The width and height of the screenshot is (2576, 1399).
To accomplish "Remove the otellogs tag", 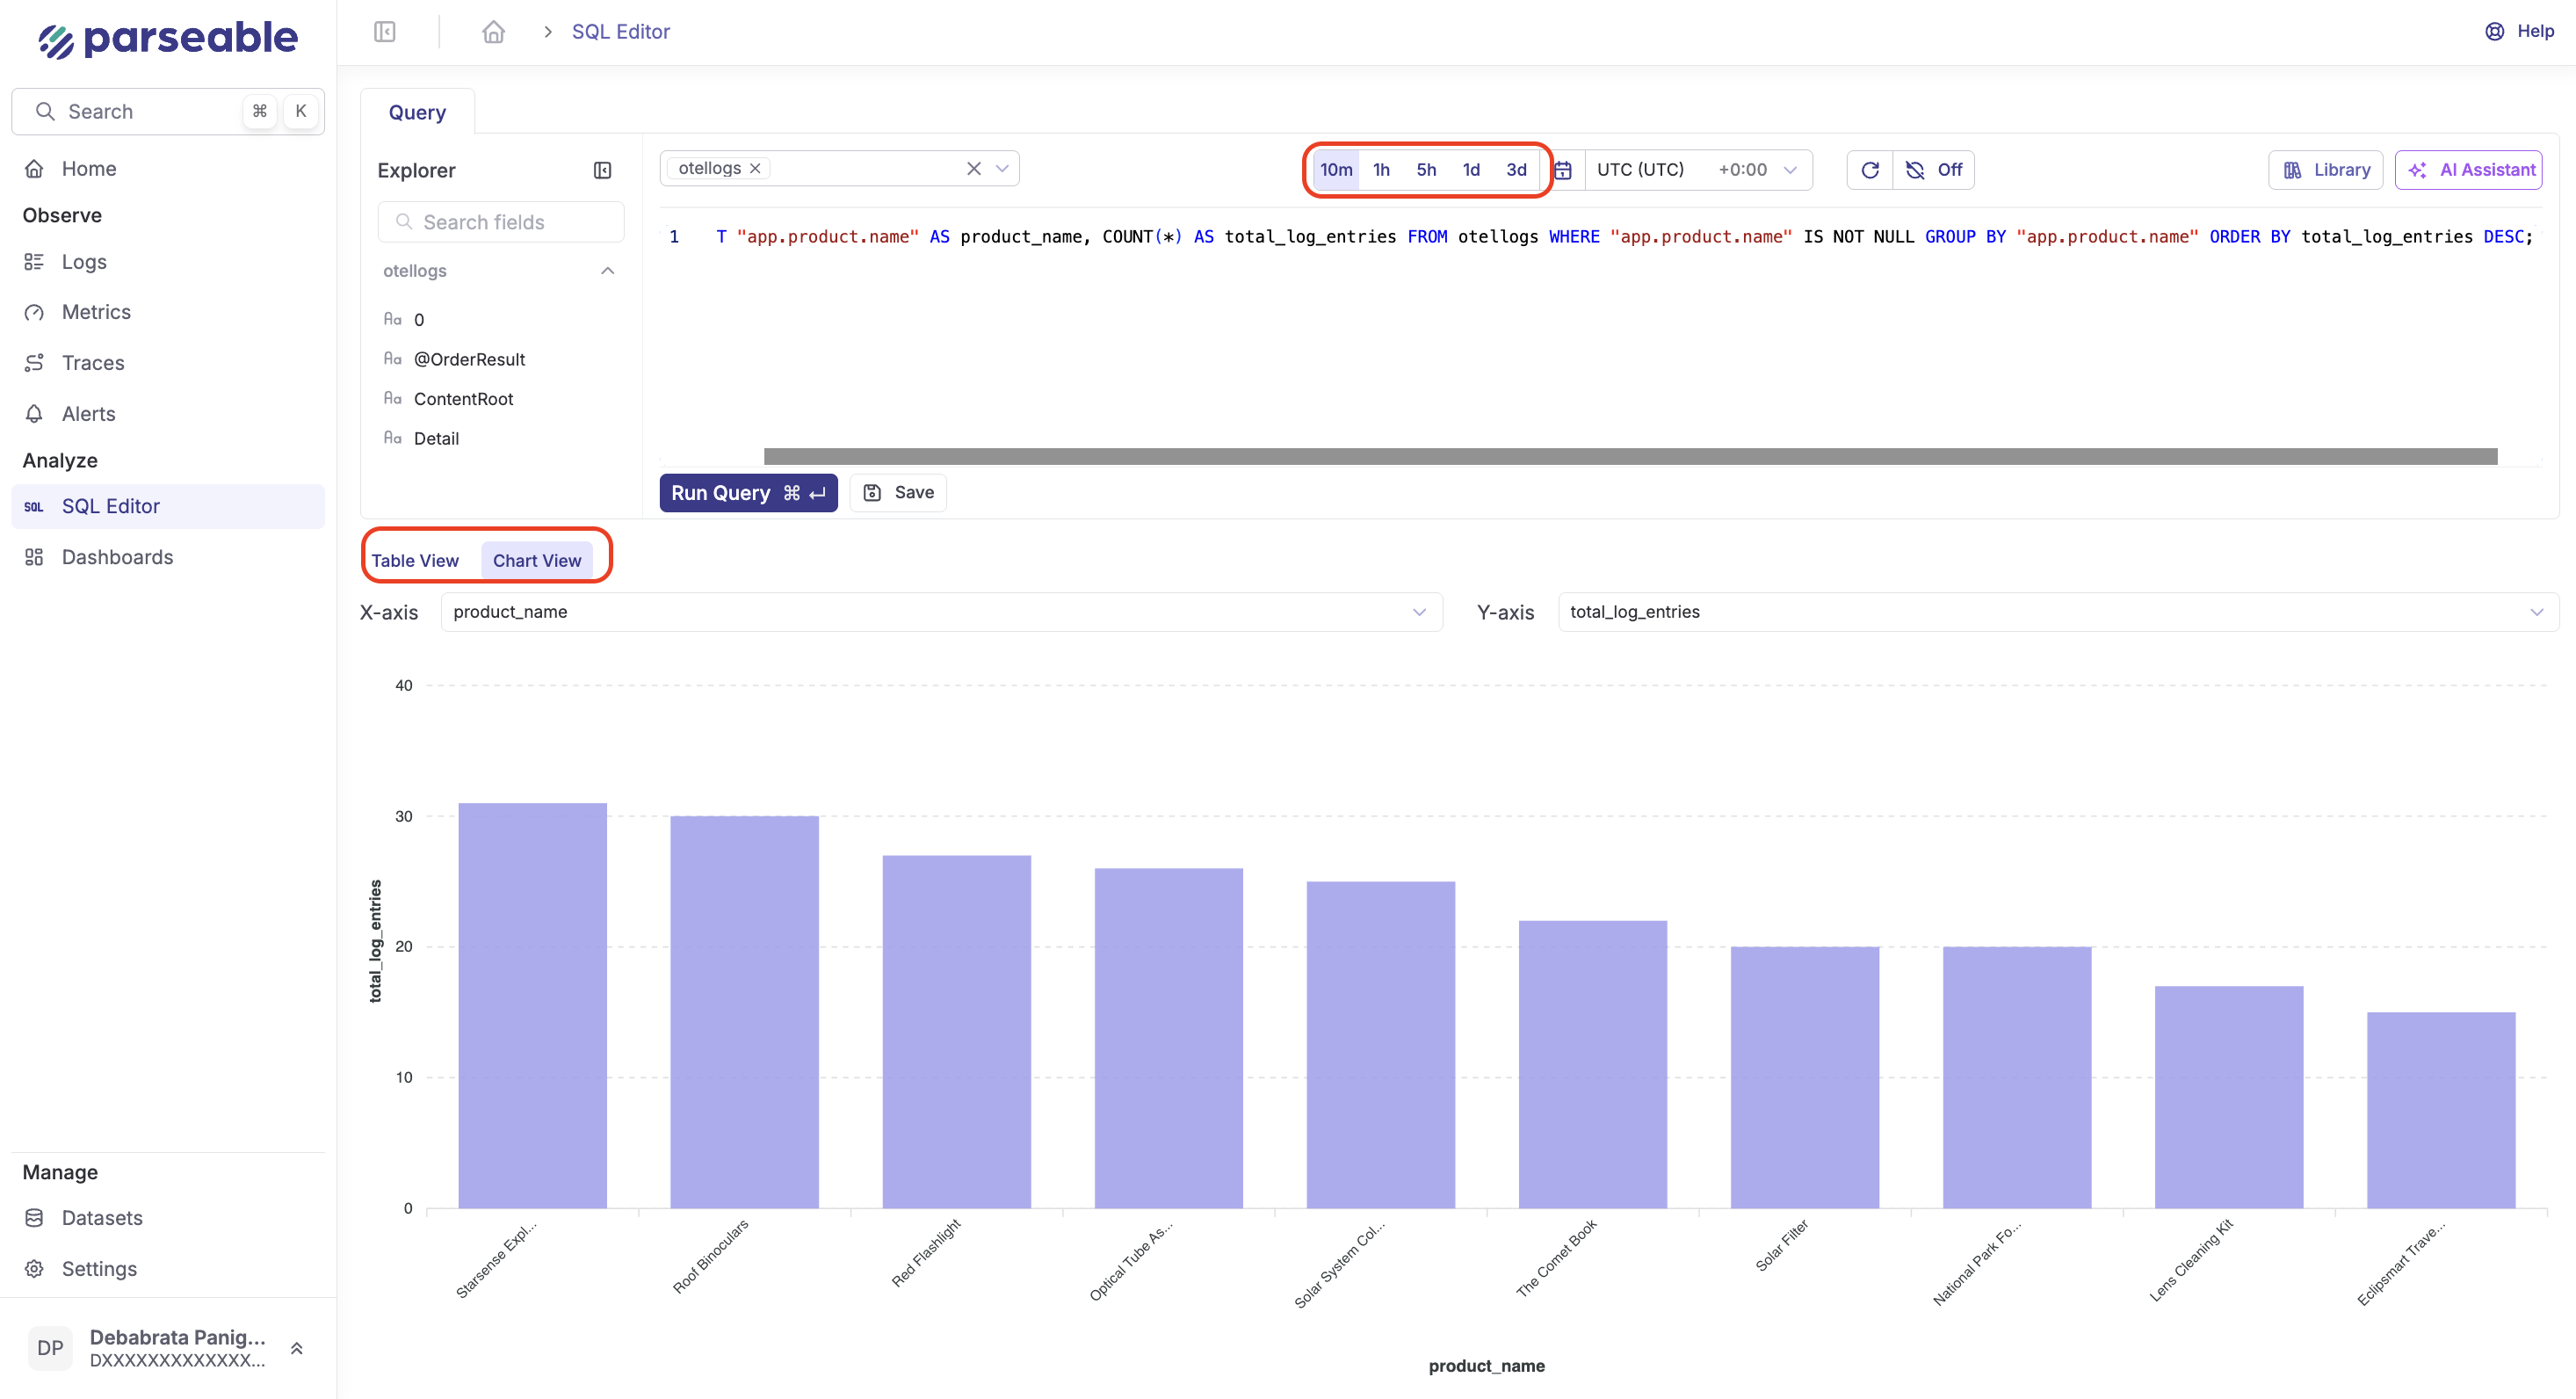I will pos(756,168).
